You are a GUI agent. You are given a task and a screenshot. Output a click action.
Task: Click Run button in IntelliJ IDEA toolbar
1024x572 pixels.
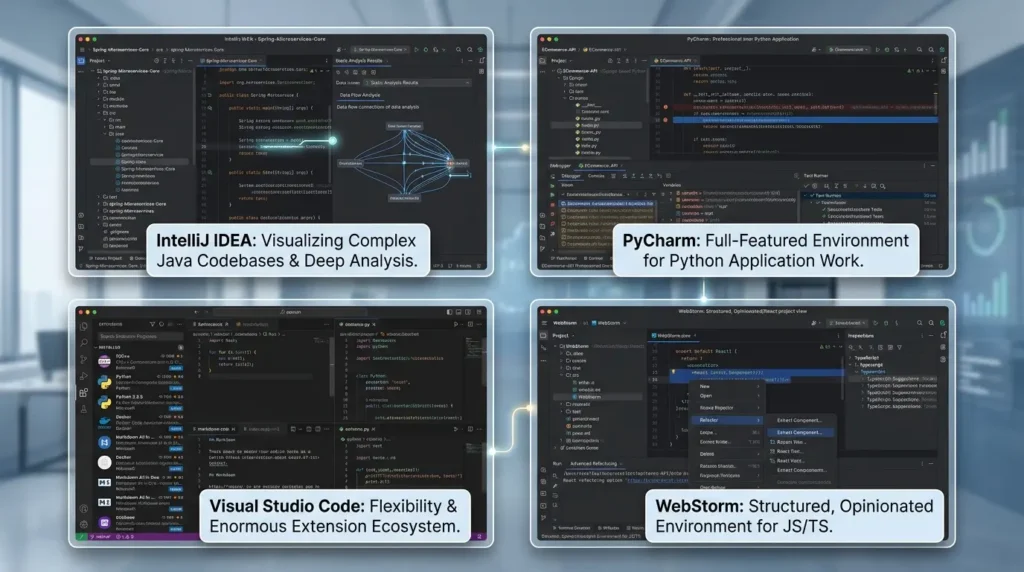(x=416, y=50)
